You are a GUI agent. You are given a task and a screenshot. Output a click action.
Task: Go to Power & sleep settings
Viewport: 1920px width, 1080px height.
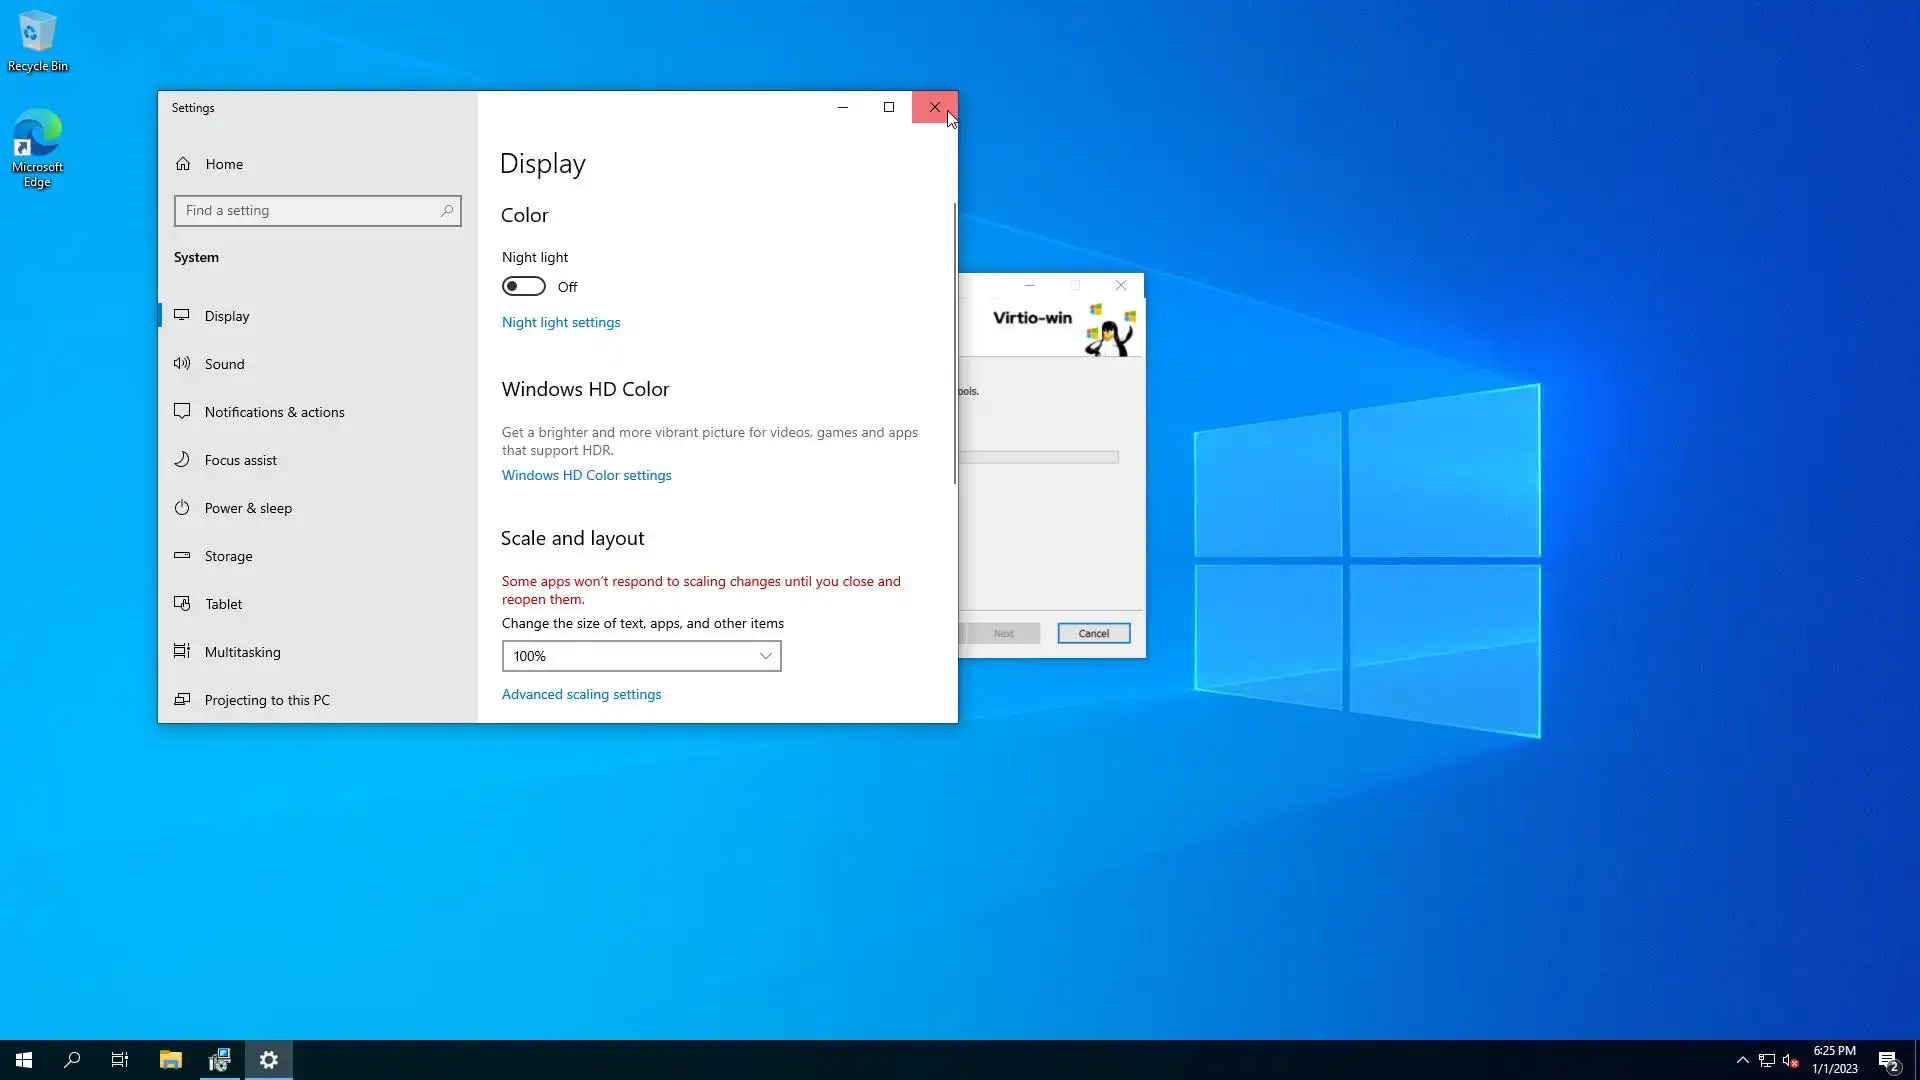[x=248, y=508]
